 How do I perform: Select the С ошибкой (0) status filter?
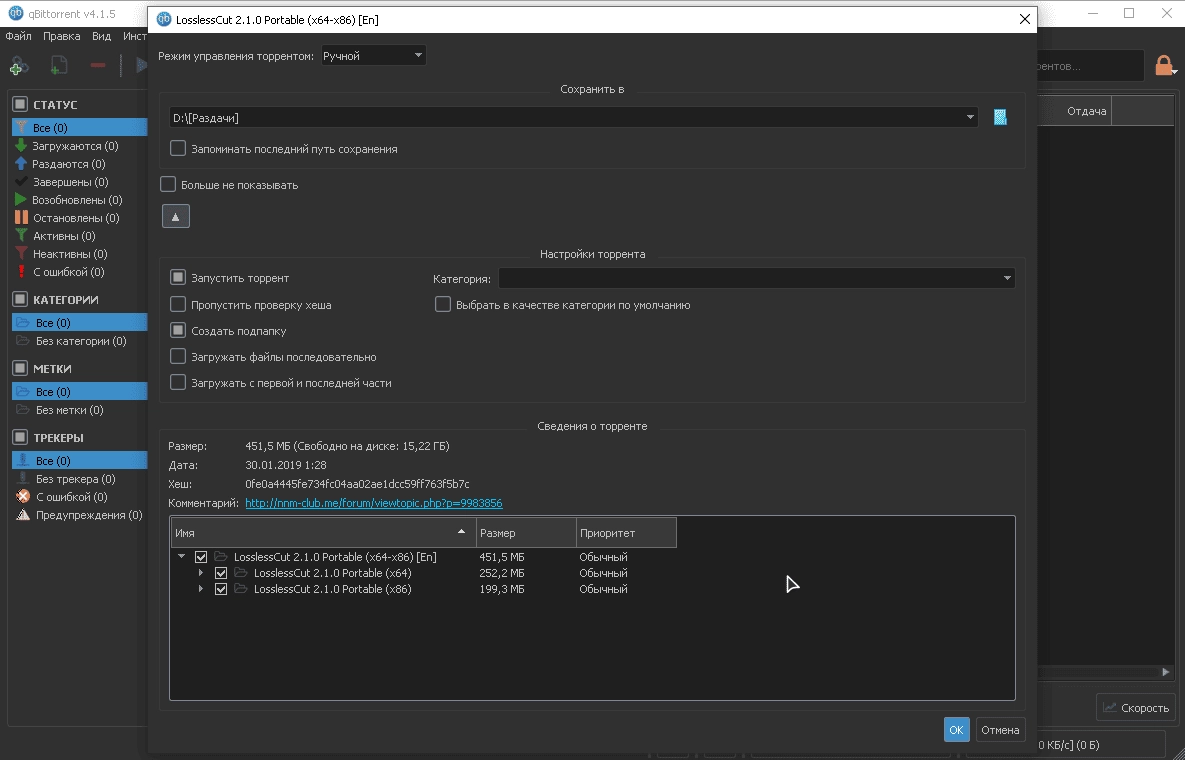point(68,273)
